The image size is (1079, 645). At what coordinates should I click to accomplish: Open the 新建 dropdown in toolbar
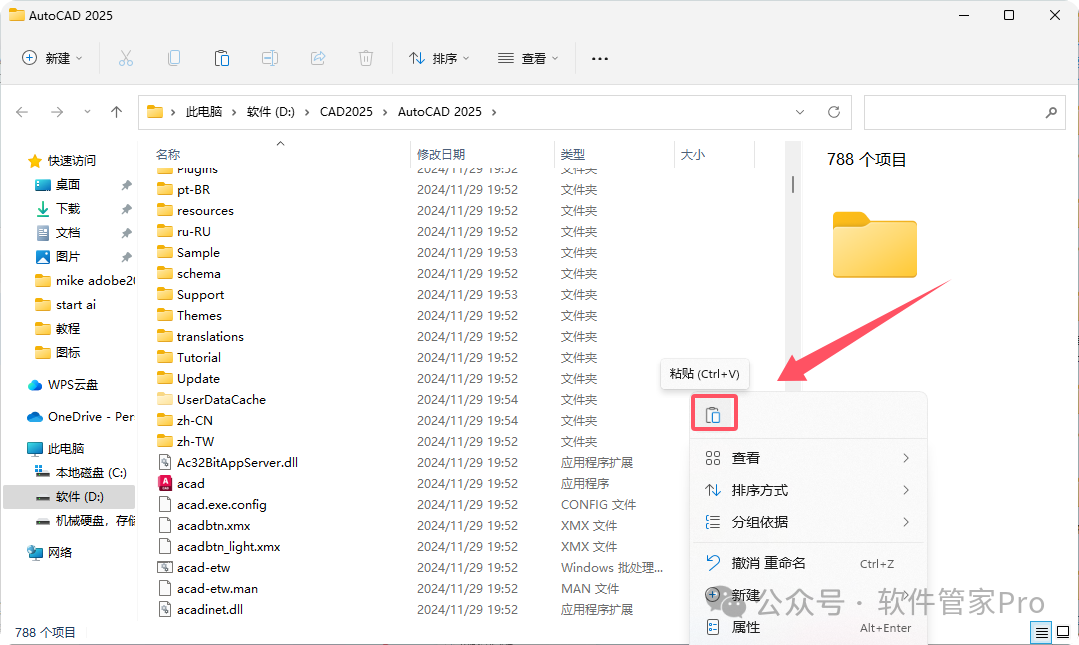click(x=52, y=59)
